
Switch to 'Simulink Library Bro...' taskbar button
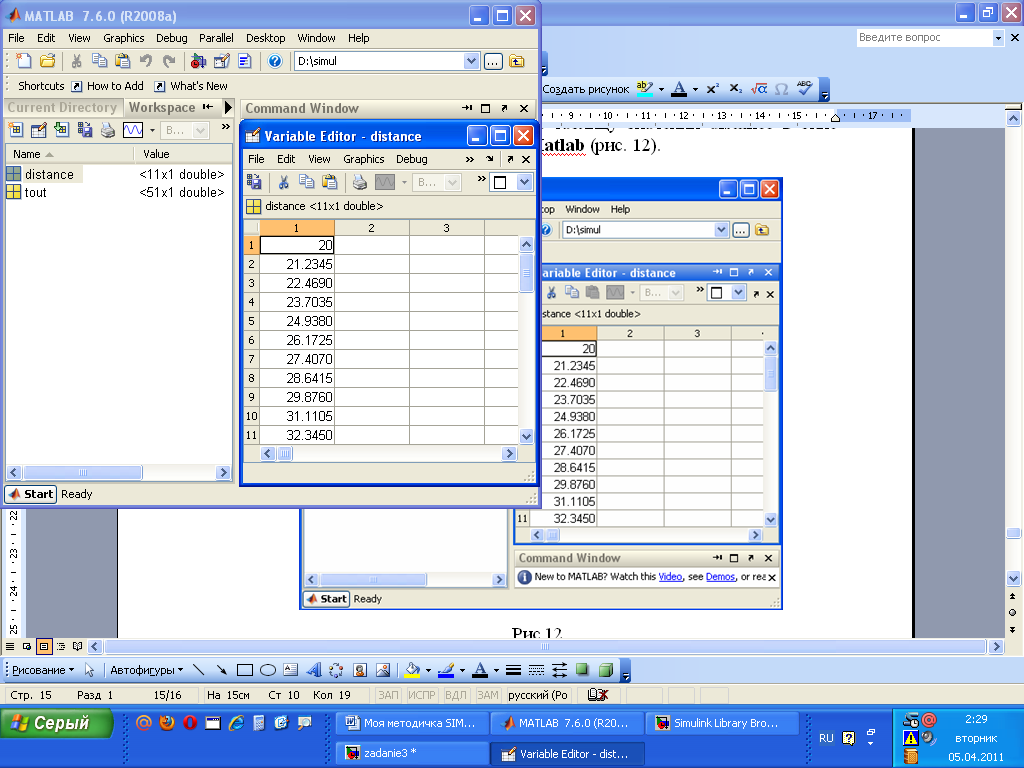click(722, 723)
